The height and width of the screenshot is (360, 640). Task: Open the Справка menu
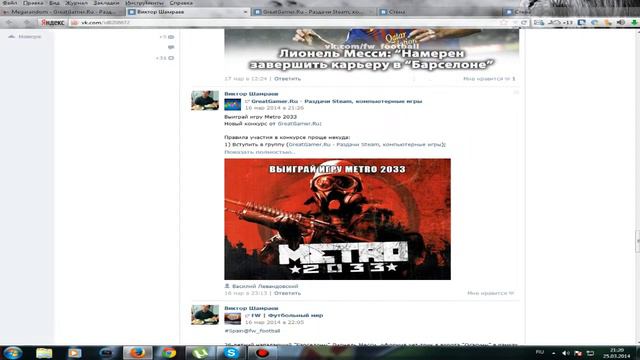click(181, 3)
